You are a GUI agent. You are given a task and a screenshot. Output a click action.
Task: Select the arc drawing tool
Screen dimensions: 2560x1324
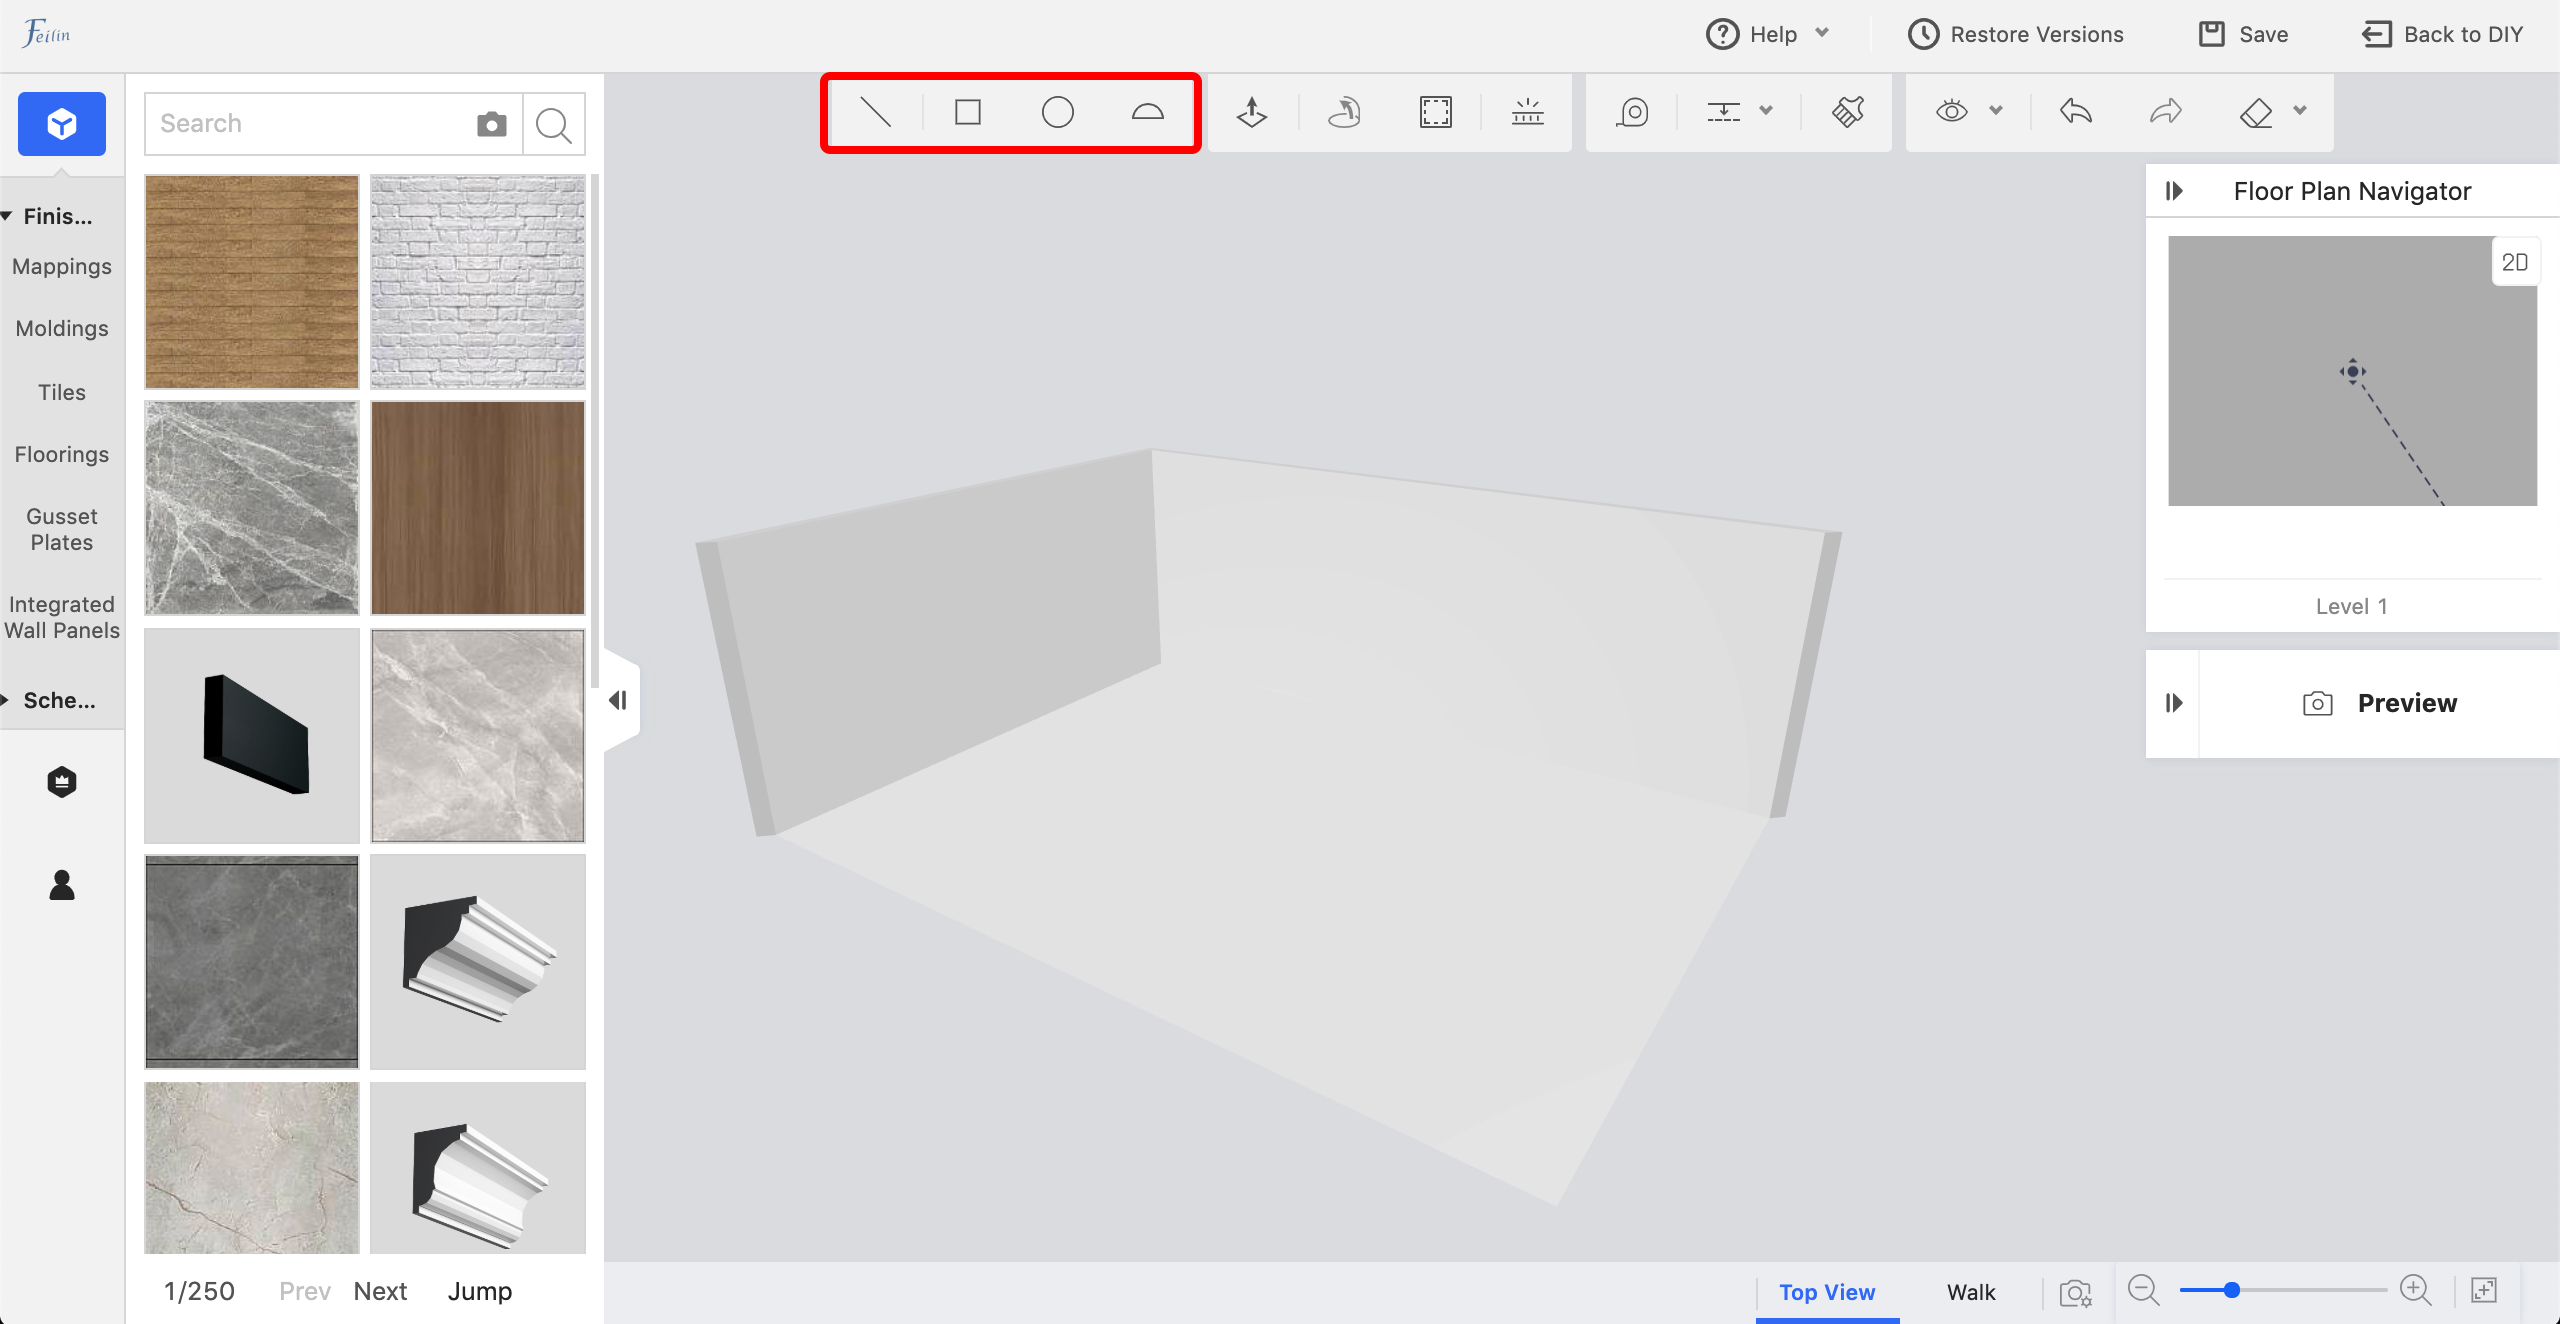click(1147, 112)
